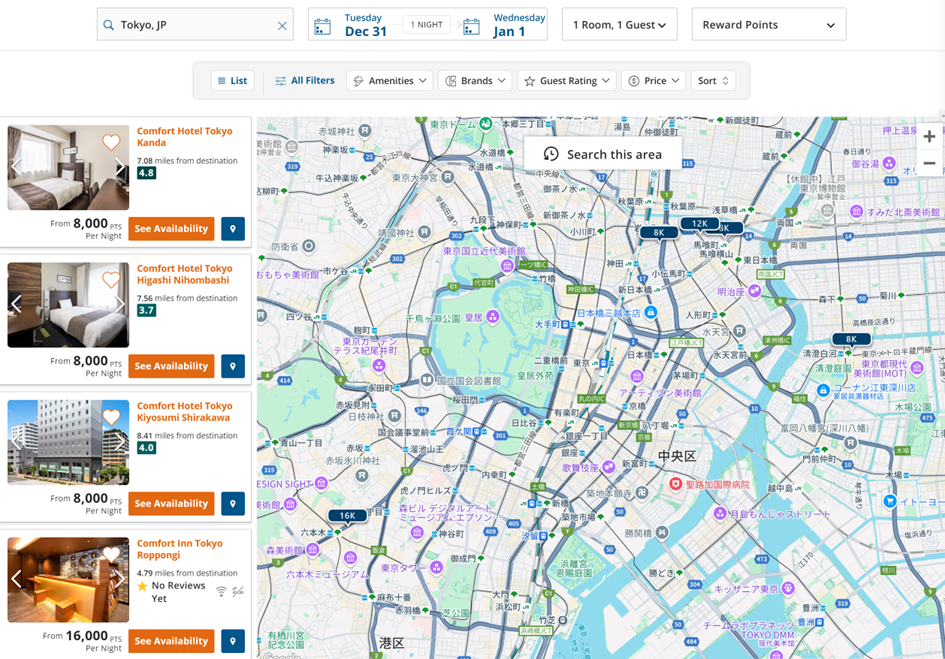This screenshot has height=659, width=945.
Task: See Availability for Higashi Nihombashi hotel
Action: pyautogui.click(x=171, y=366)
